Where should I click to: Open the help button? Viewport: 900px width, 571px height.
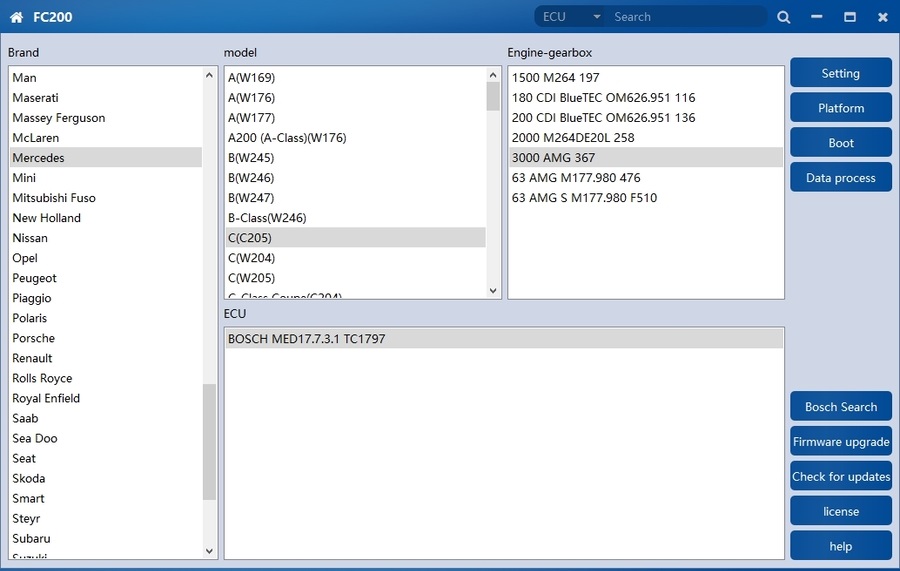coord(840,546)
